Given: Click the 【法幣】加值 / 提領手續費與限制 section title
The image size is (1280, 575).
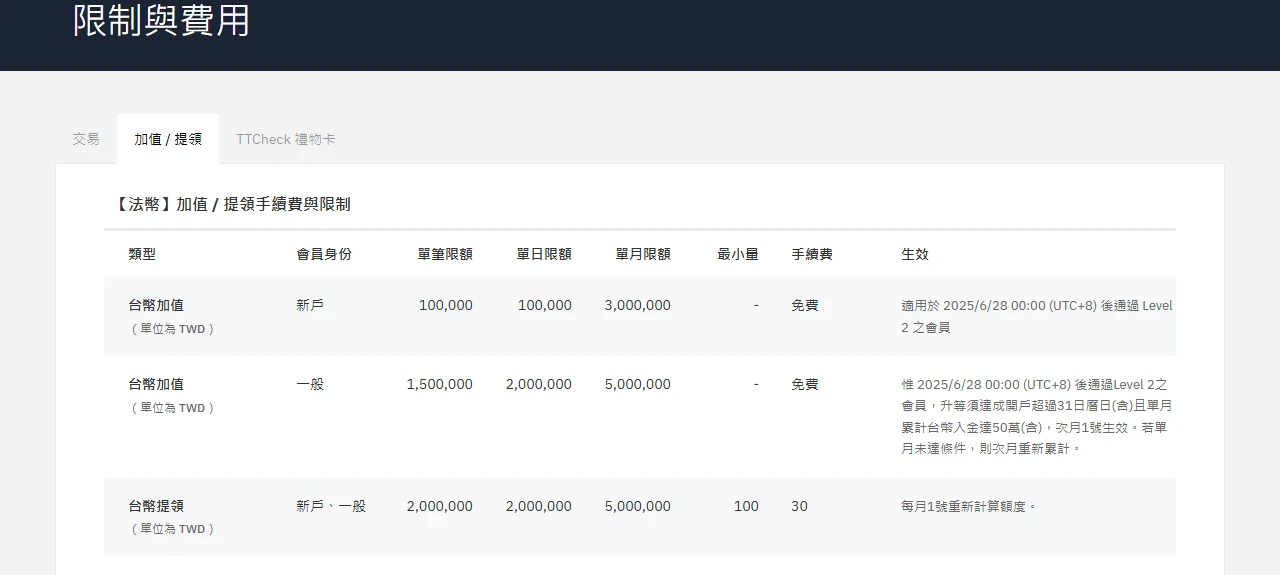Looking at the screenshot, I should point(231,204).
